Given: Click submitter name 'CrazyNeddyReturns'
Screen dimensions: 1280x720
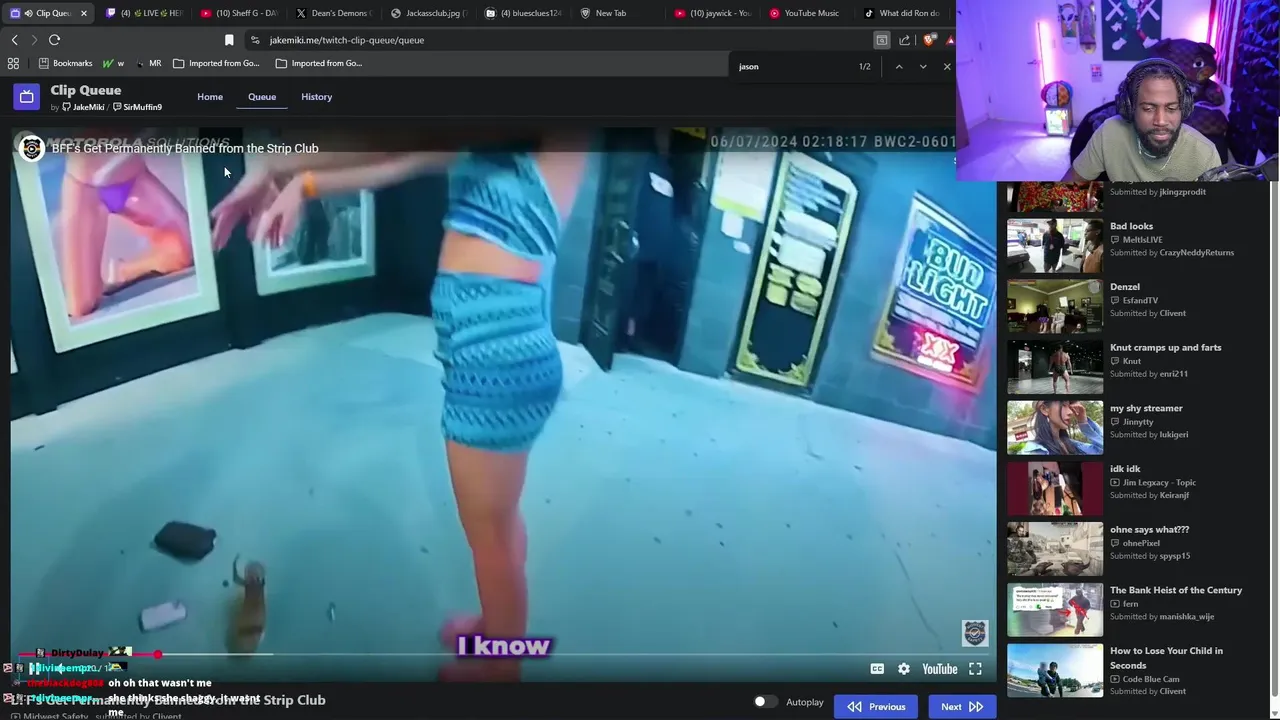Looking at the screenshot, I should tap(1196, 253).
